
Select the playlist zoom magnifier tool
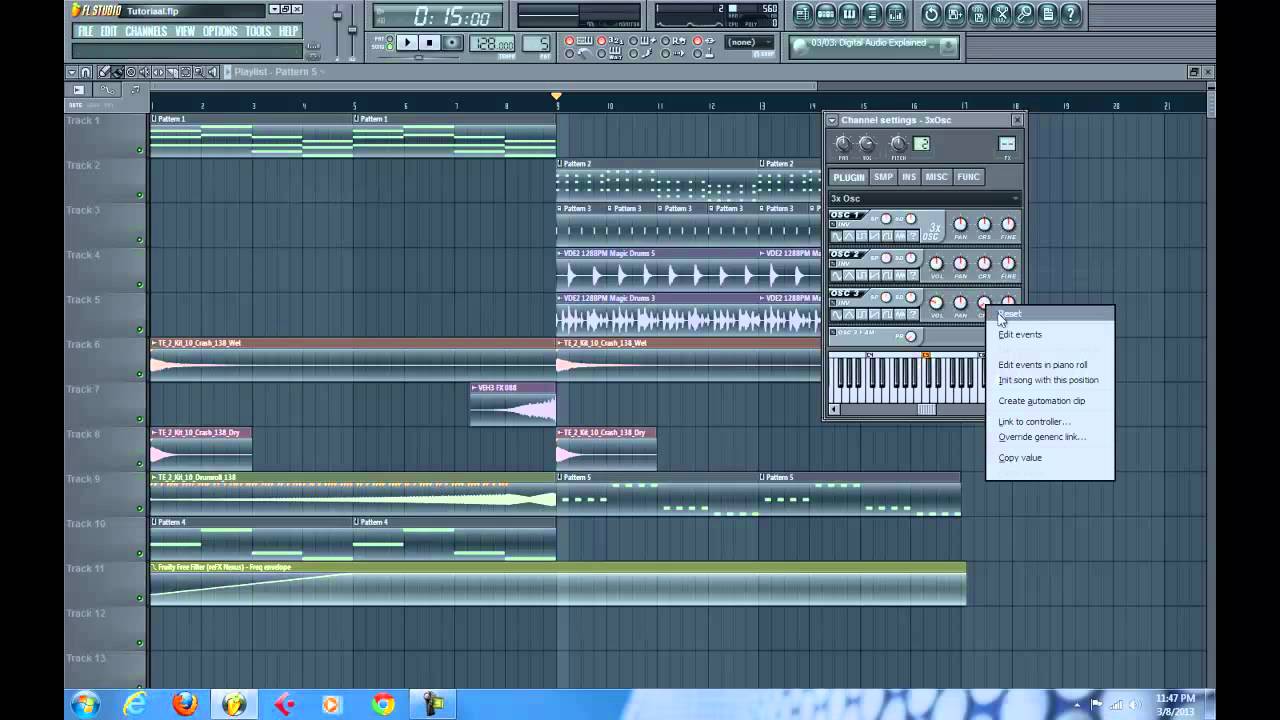click(x=199, y=72)
